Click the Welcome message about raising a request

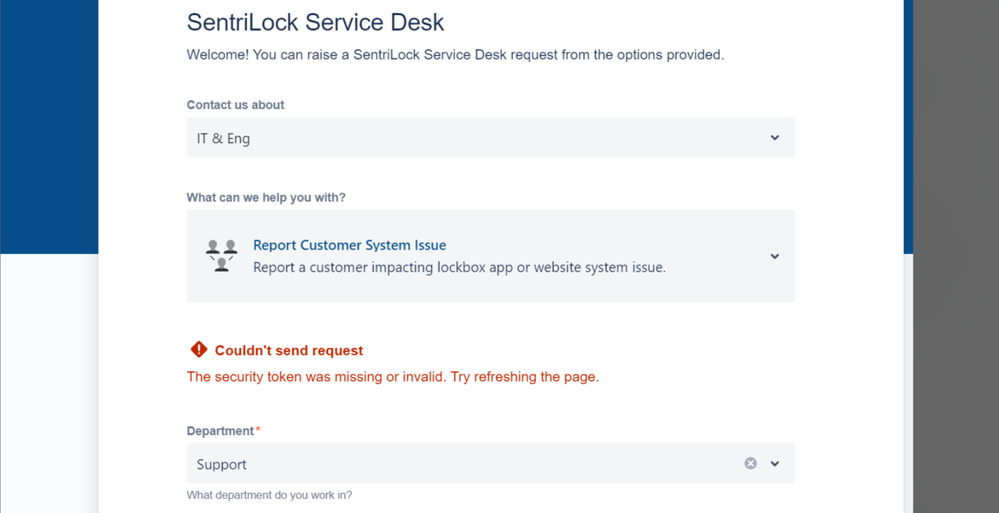point(455,55)
